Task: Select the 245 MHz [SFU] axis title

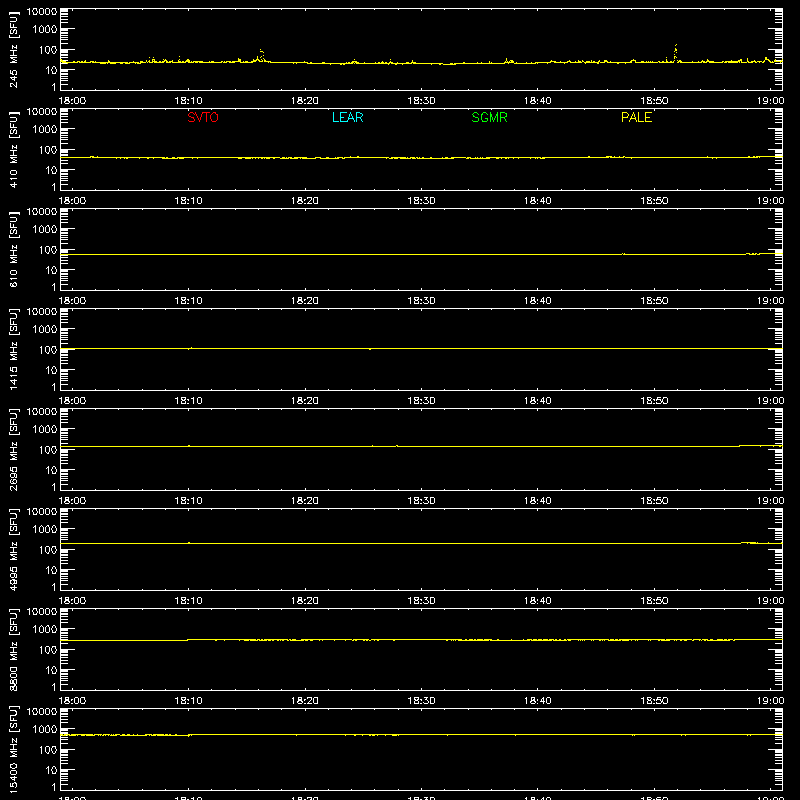Action: [x=13, y=49]
